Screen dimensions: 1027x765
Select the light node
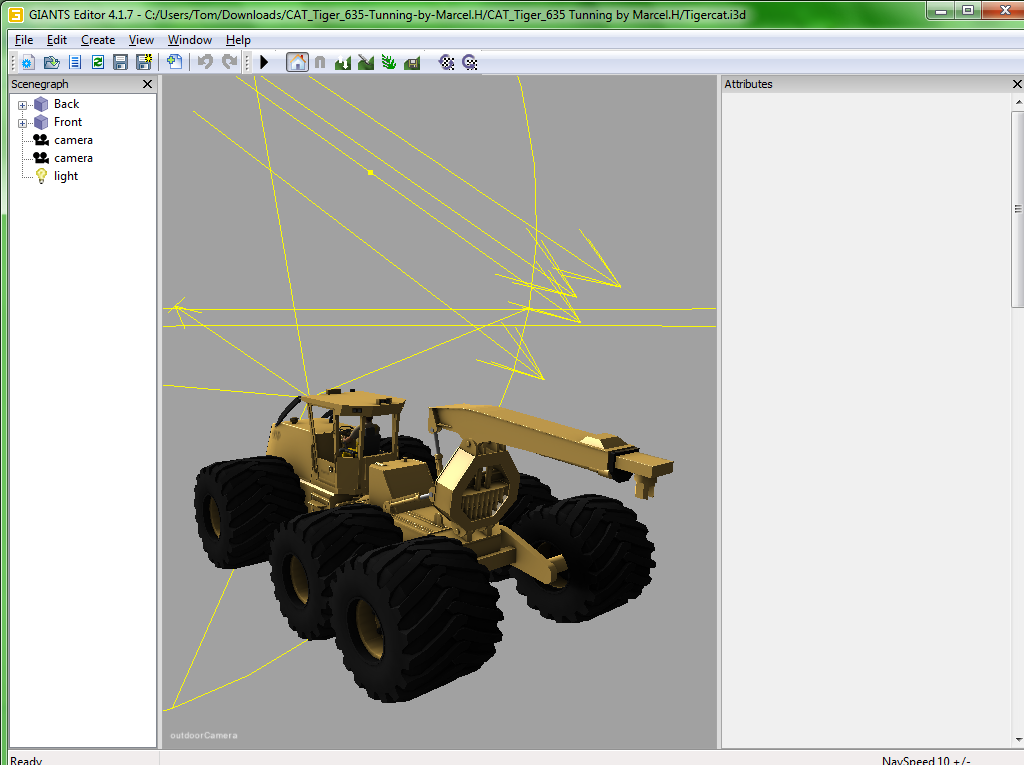65,176
